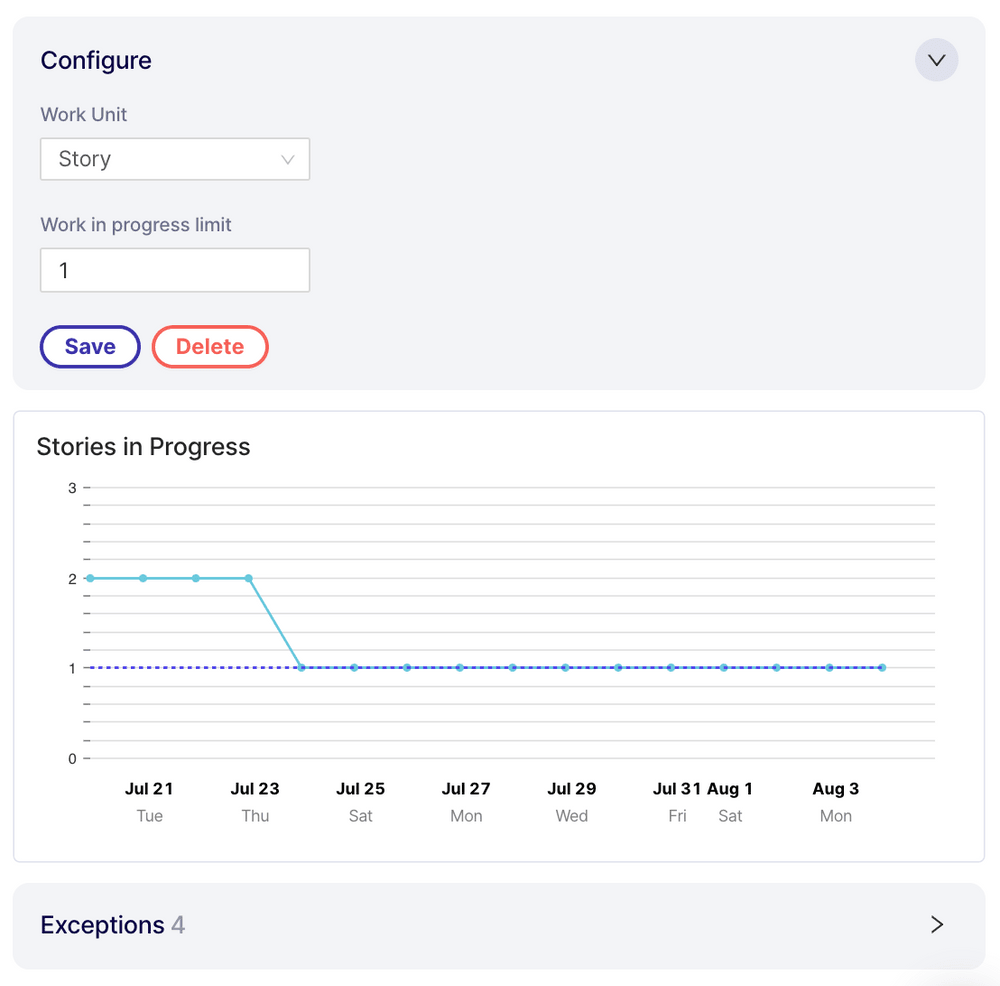Expand the Exceptions section arrow

[x=936, y=925]
